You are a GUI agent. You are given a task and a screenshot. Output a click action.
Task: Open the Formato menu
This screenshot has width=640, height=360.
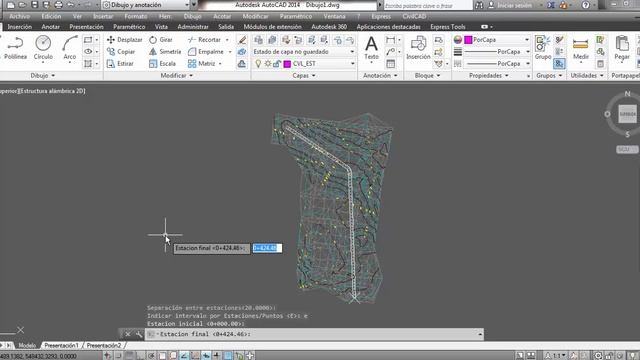coord(136,16)
